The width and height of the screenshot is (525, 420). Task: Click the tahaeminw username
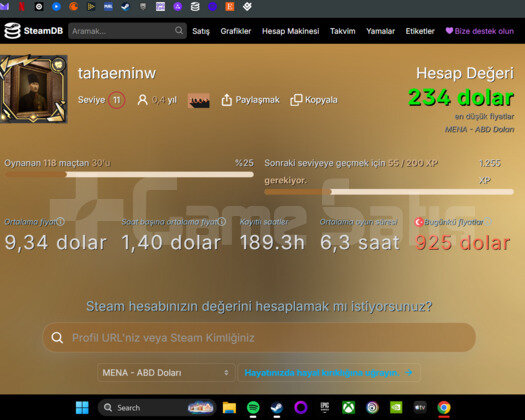tap(117, 73)
